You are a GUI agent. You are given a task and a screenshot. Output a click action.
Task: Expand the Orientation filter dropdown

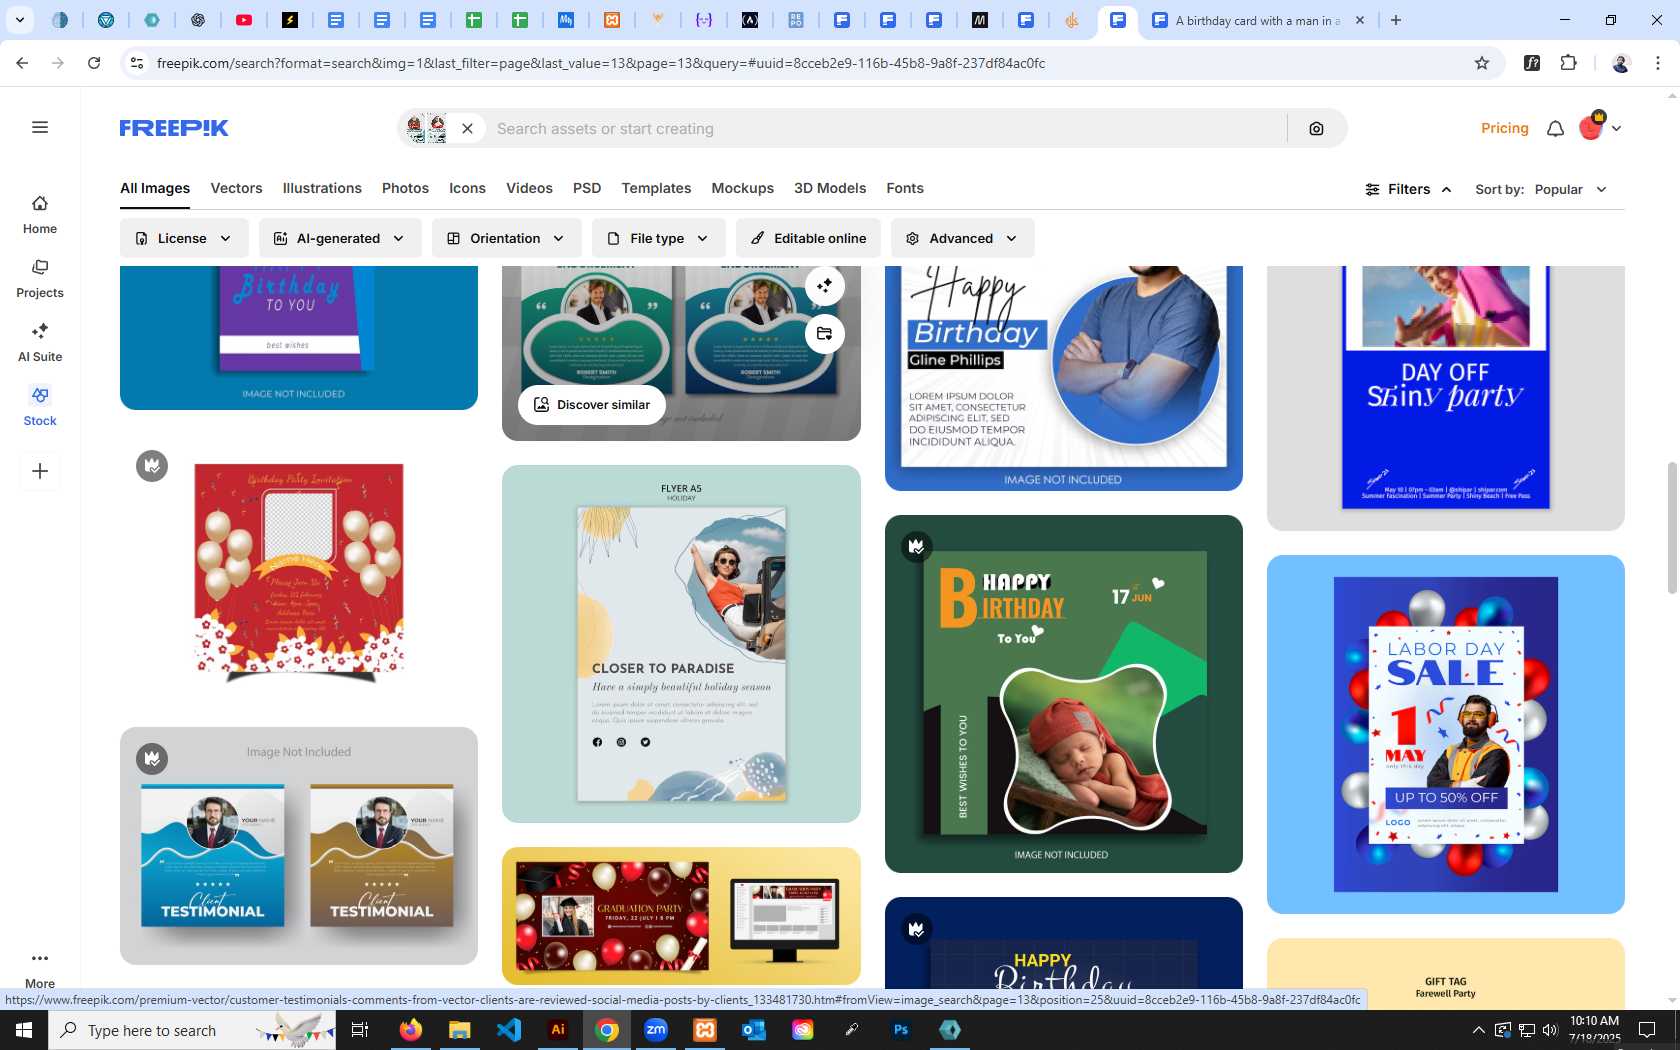click(506, 238)
